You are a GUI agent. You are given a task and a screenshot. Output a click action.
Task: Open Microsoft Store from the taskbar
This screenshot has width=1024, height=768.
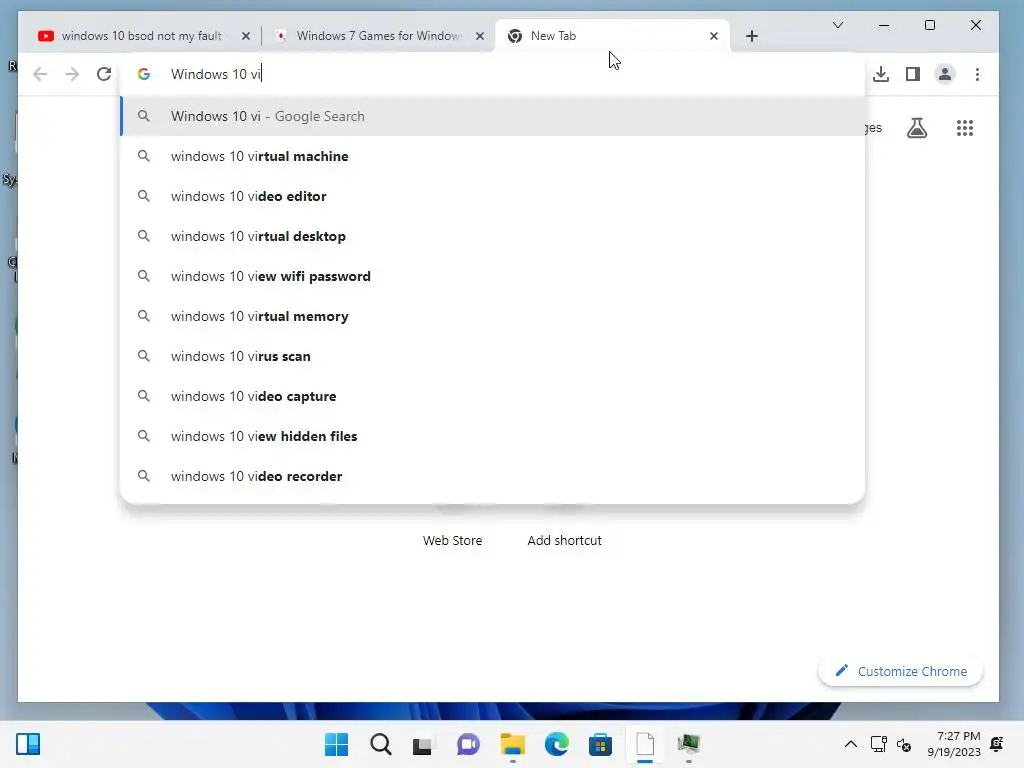pos(600,744)
